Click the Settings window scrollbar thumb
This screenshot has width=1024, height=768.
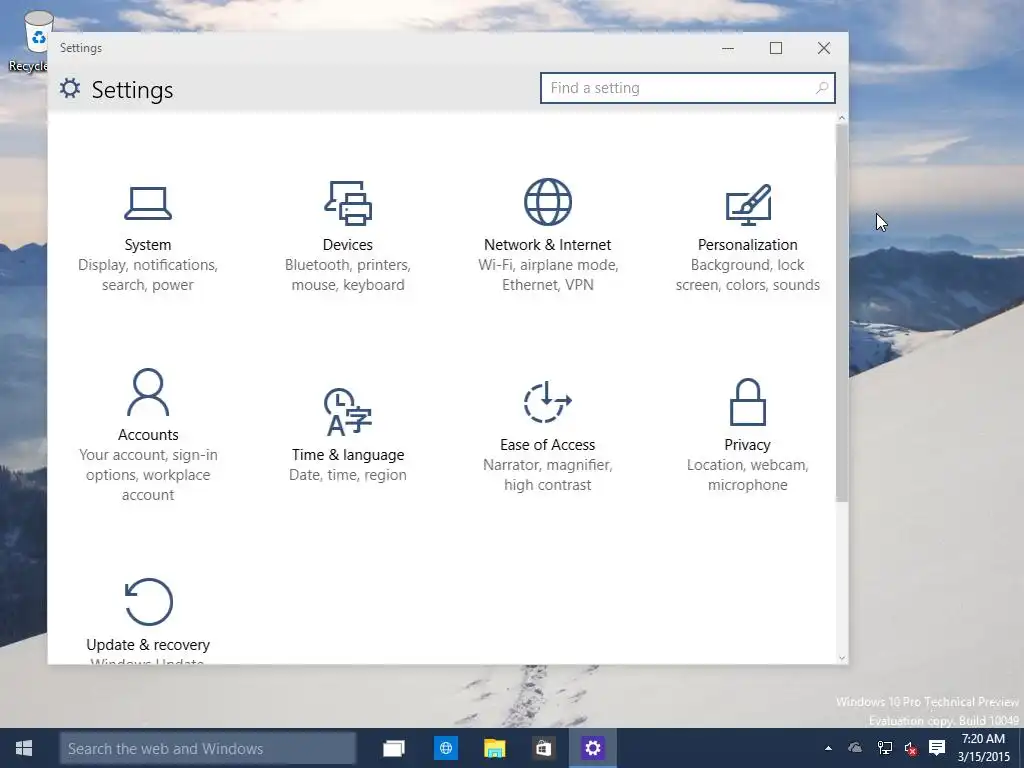pyautogui.click(x=842, y=313)
